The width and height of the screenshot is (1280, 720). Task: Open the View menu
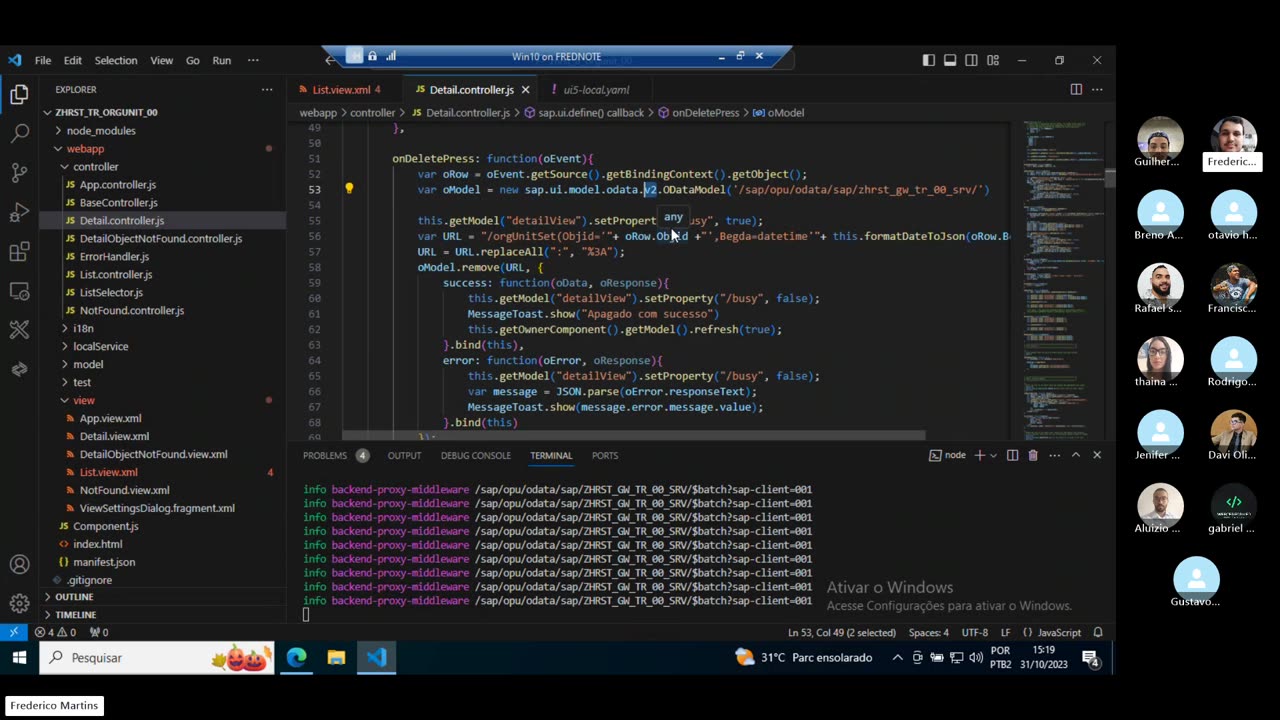[161, 60]
